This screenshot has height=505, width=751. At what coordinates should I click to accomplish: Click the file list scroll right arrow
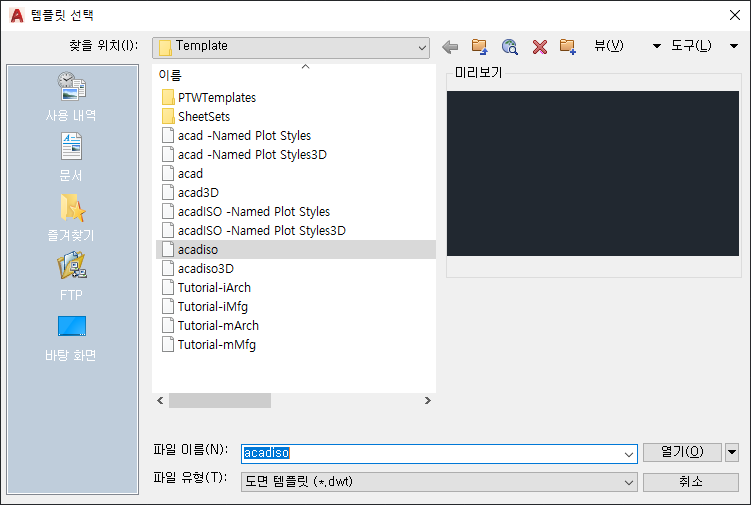[427, 401]
